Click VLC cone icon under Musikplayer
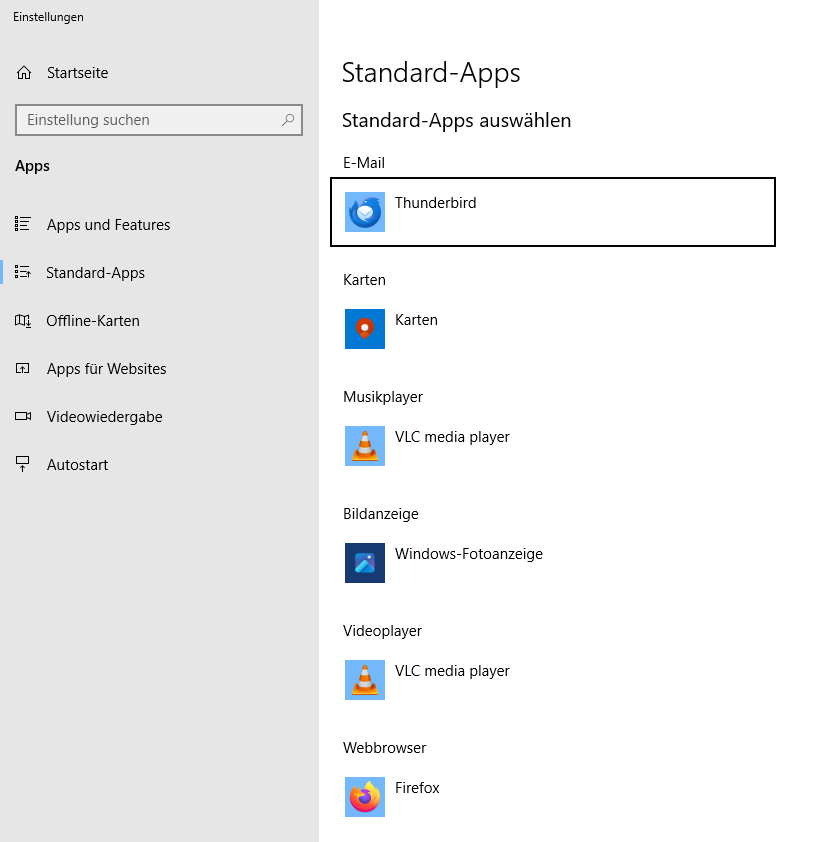 [x=365, y=446]
